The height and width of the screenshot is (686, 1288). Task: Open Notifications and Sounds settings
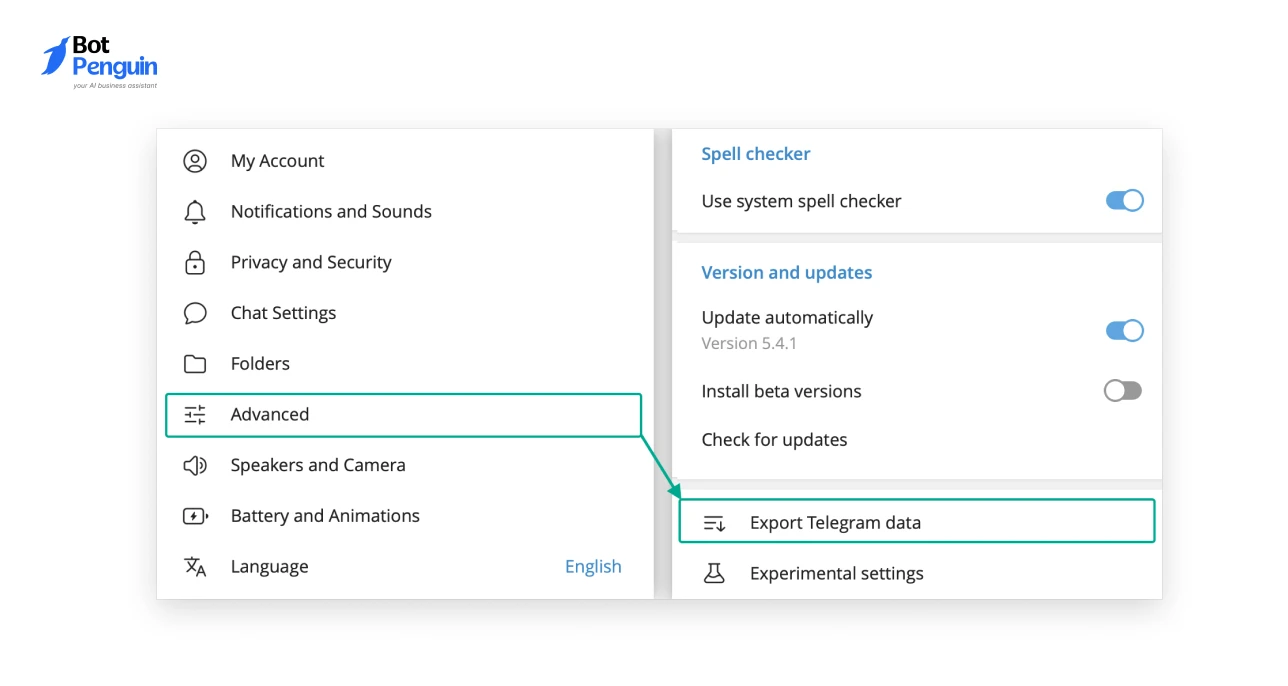pos(405,212)
